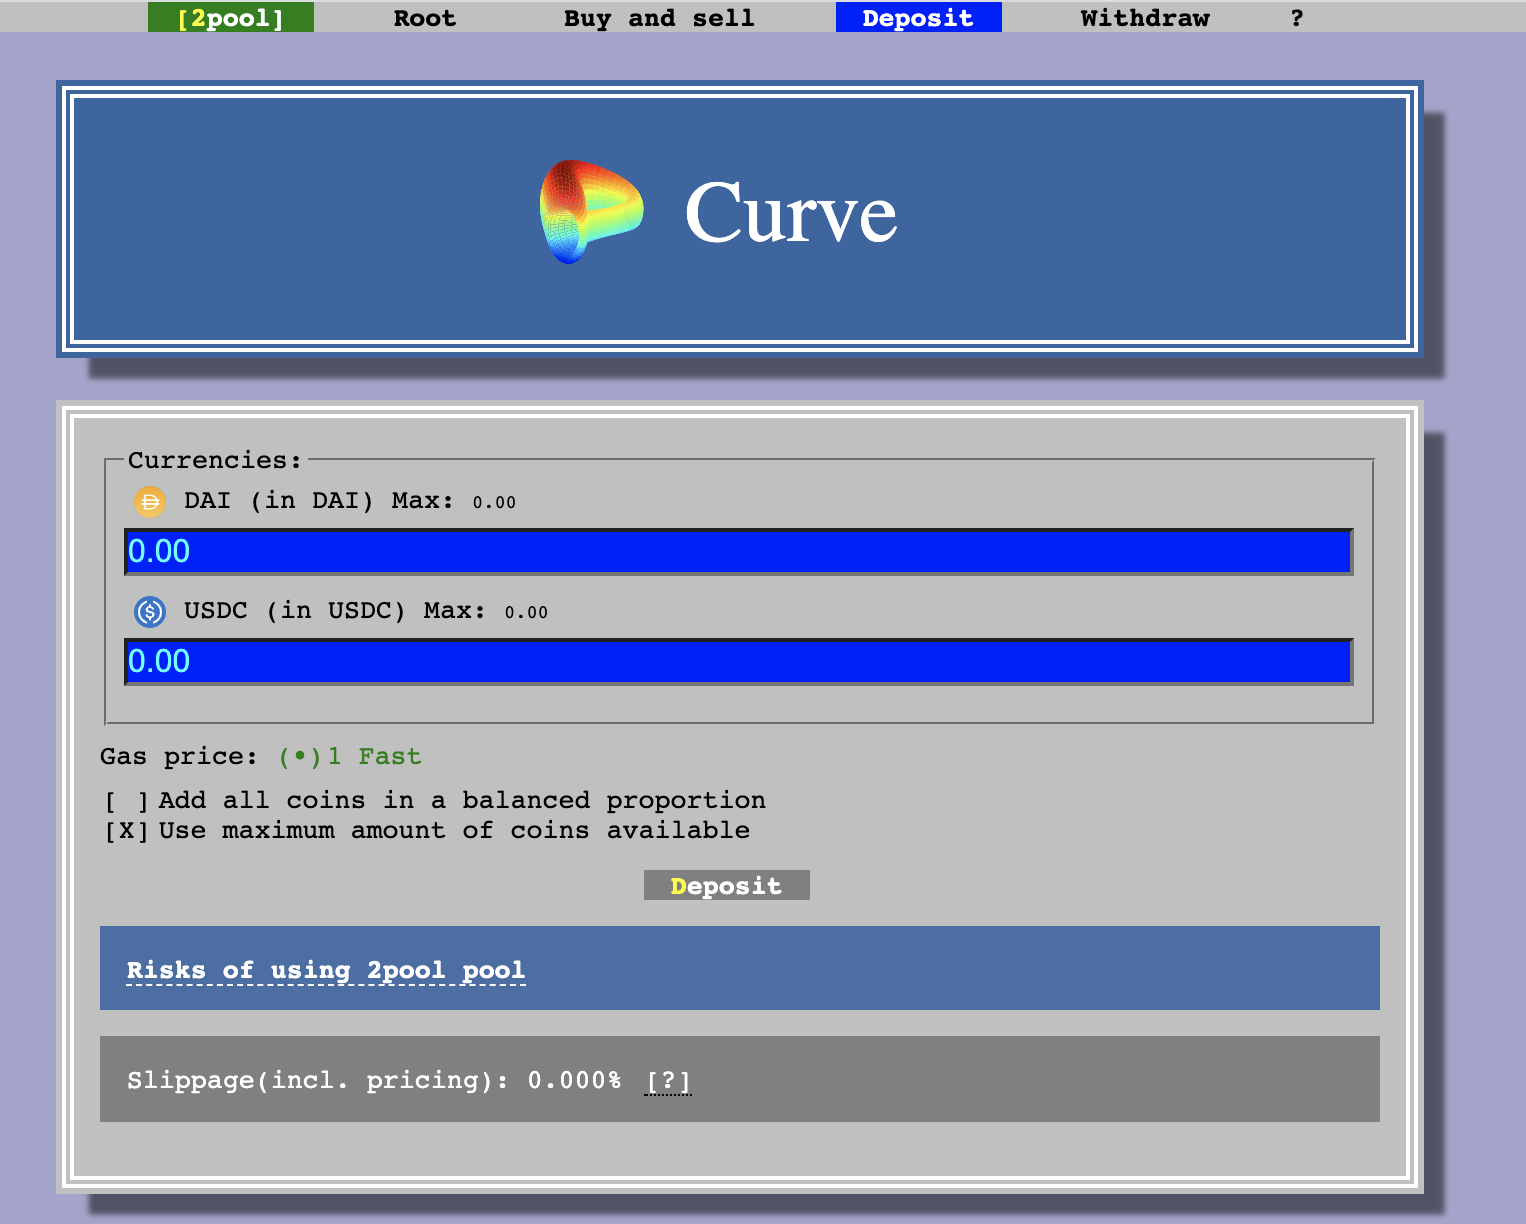Screen dimensions: 1526x1224
Task: Open the ? help menu item
Action: [1297, 17]
